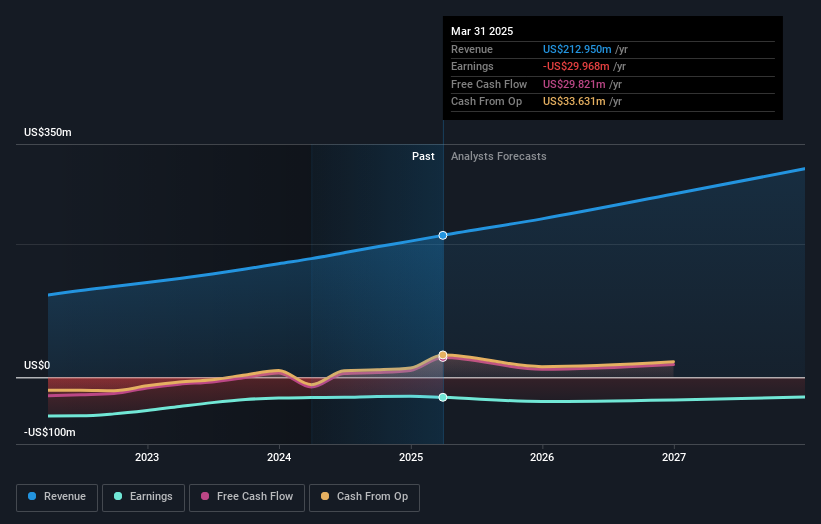This screenshot has height=524, width=821.
Task: Click the 2024 x-axis label
Action: (279, 457)
